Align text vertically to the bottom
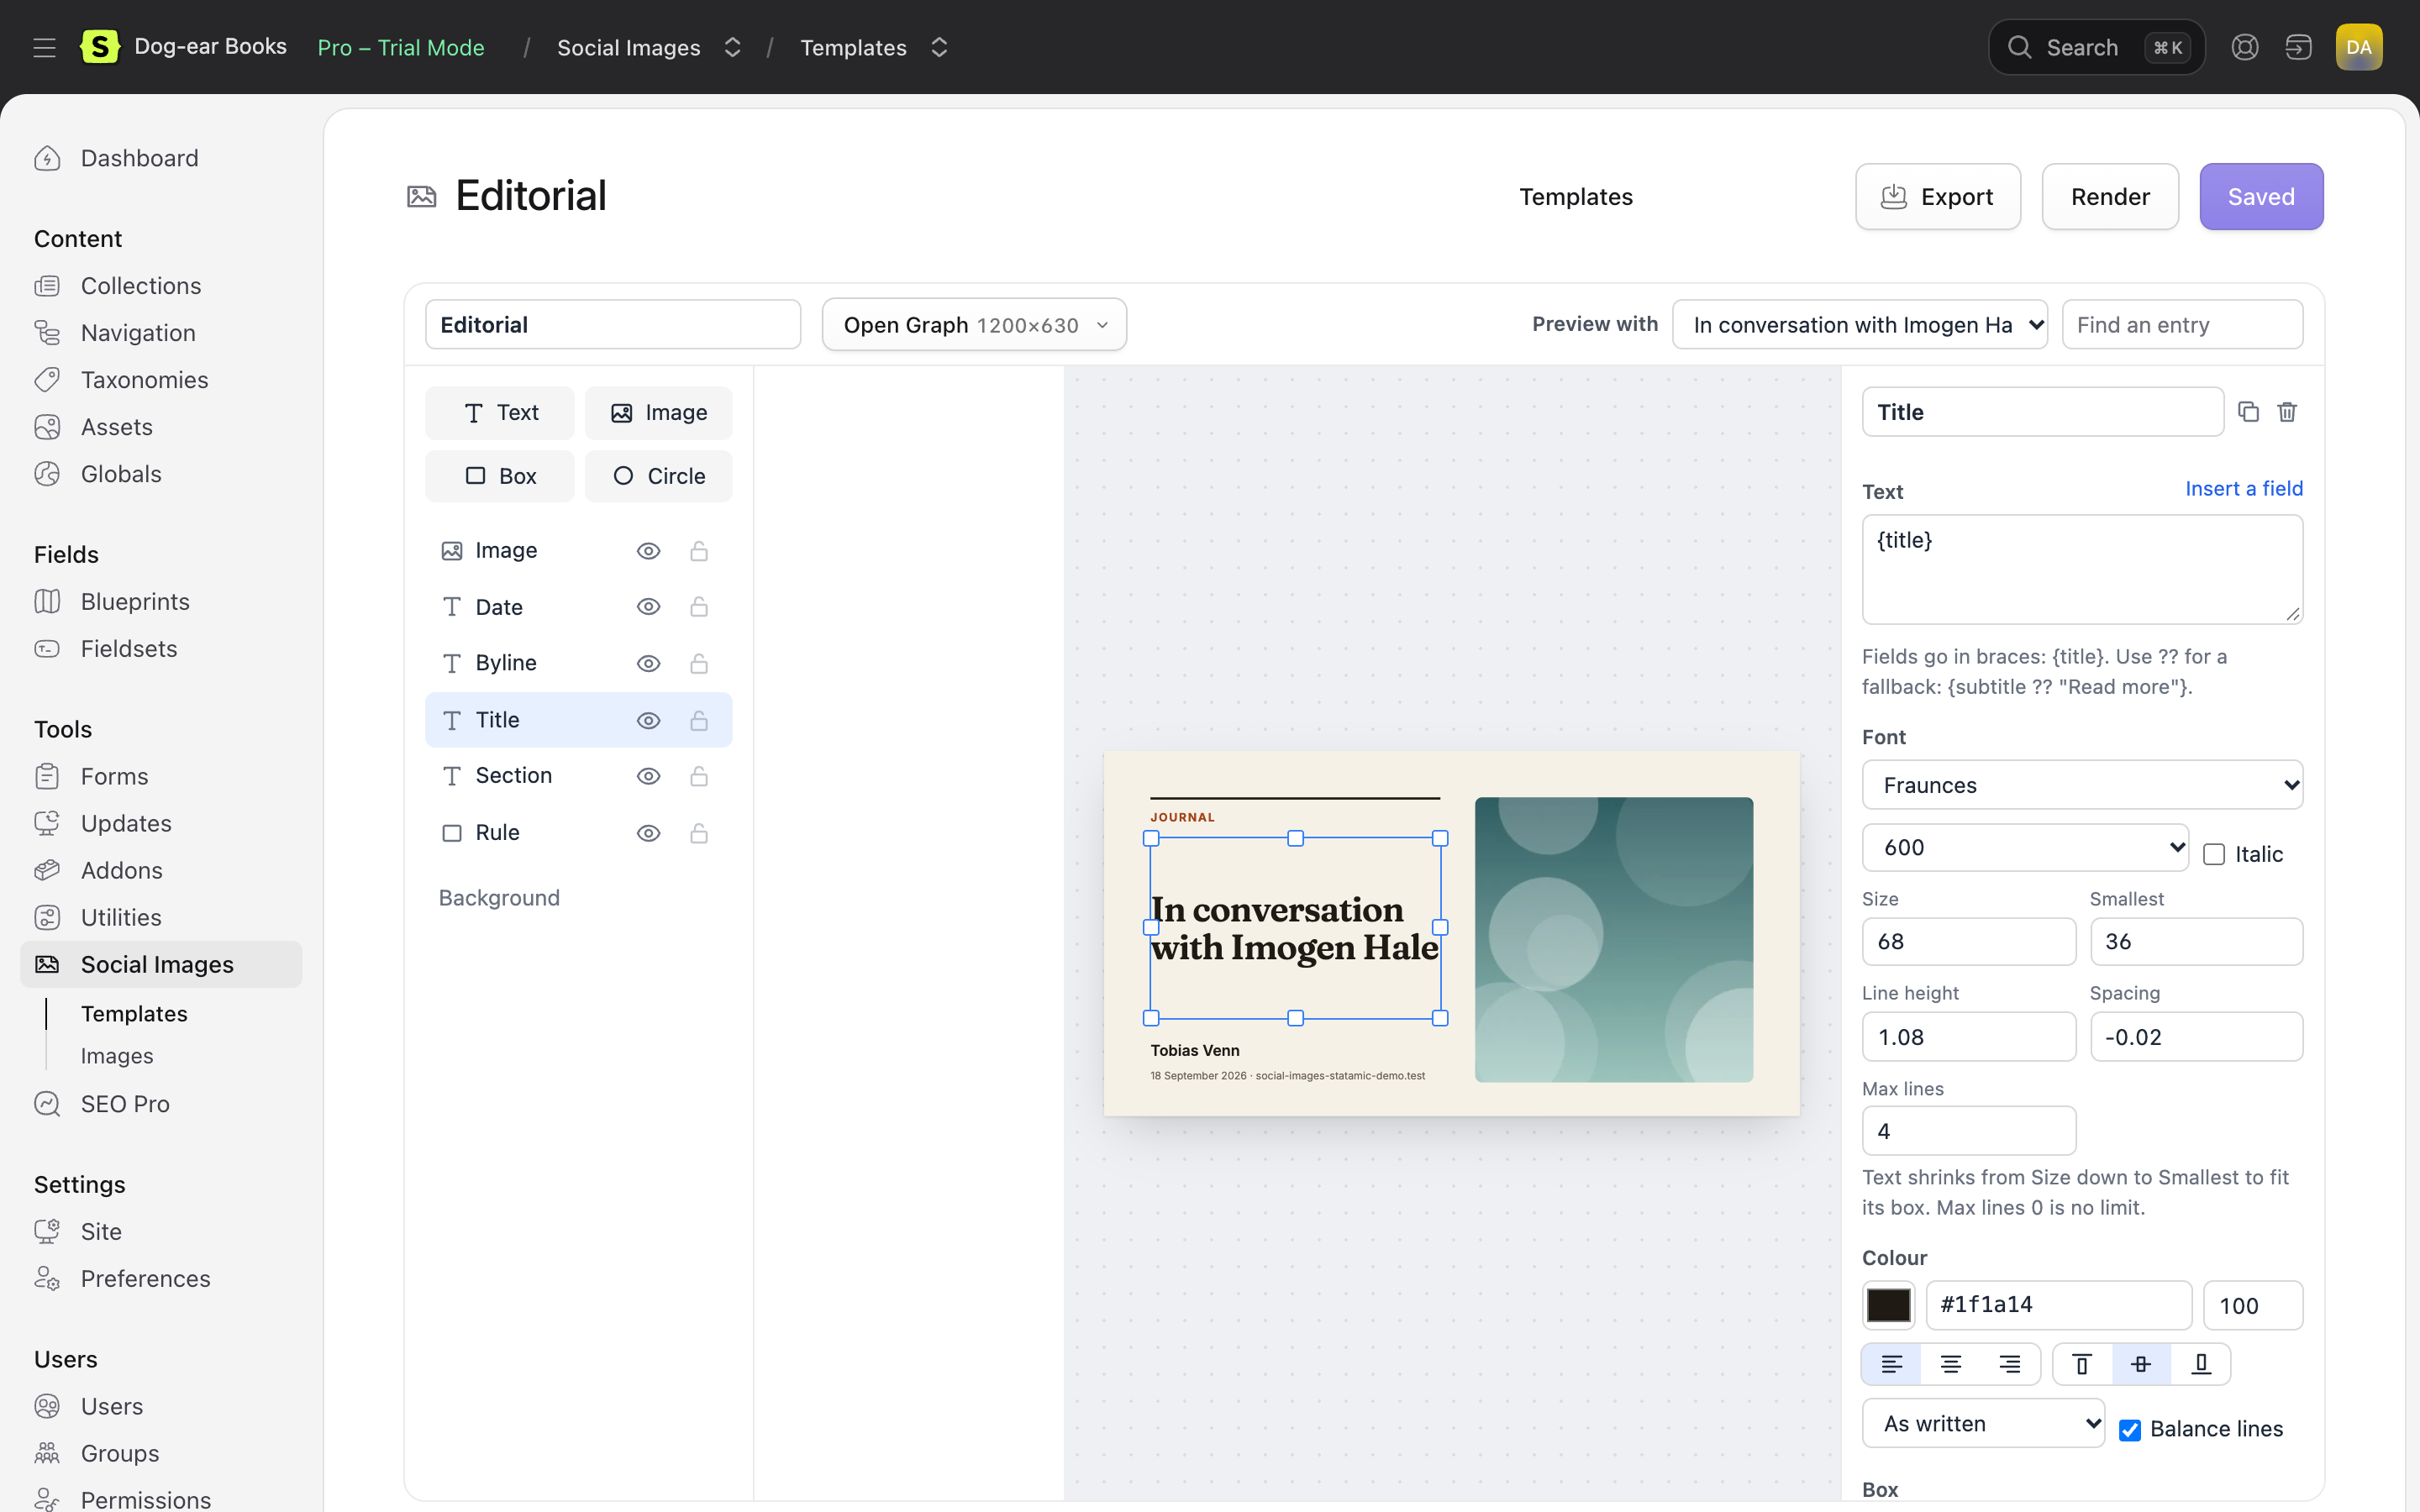Screen dimensions: 2420x1512 click(2200, 1364)
